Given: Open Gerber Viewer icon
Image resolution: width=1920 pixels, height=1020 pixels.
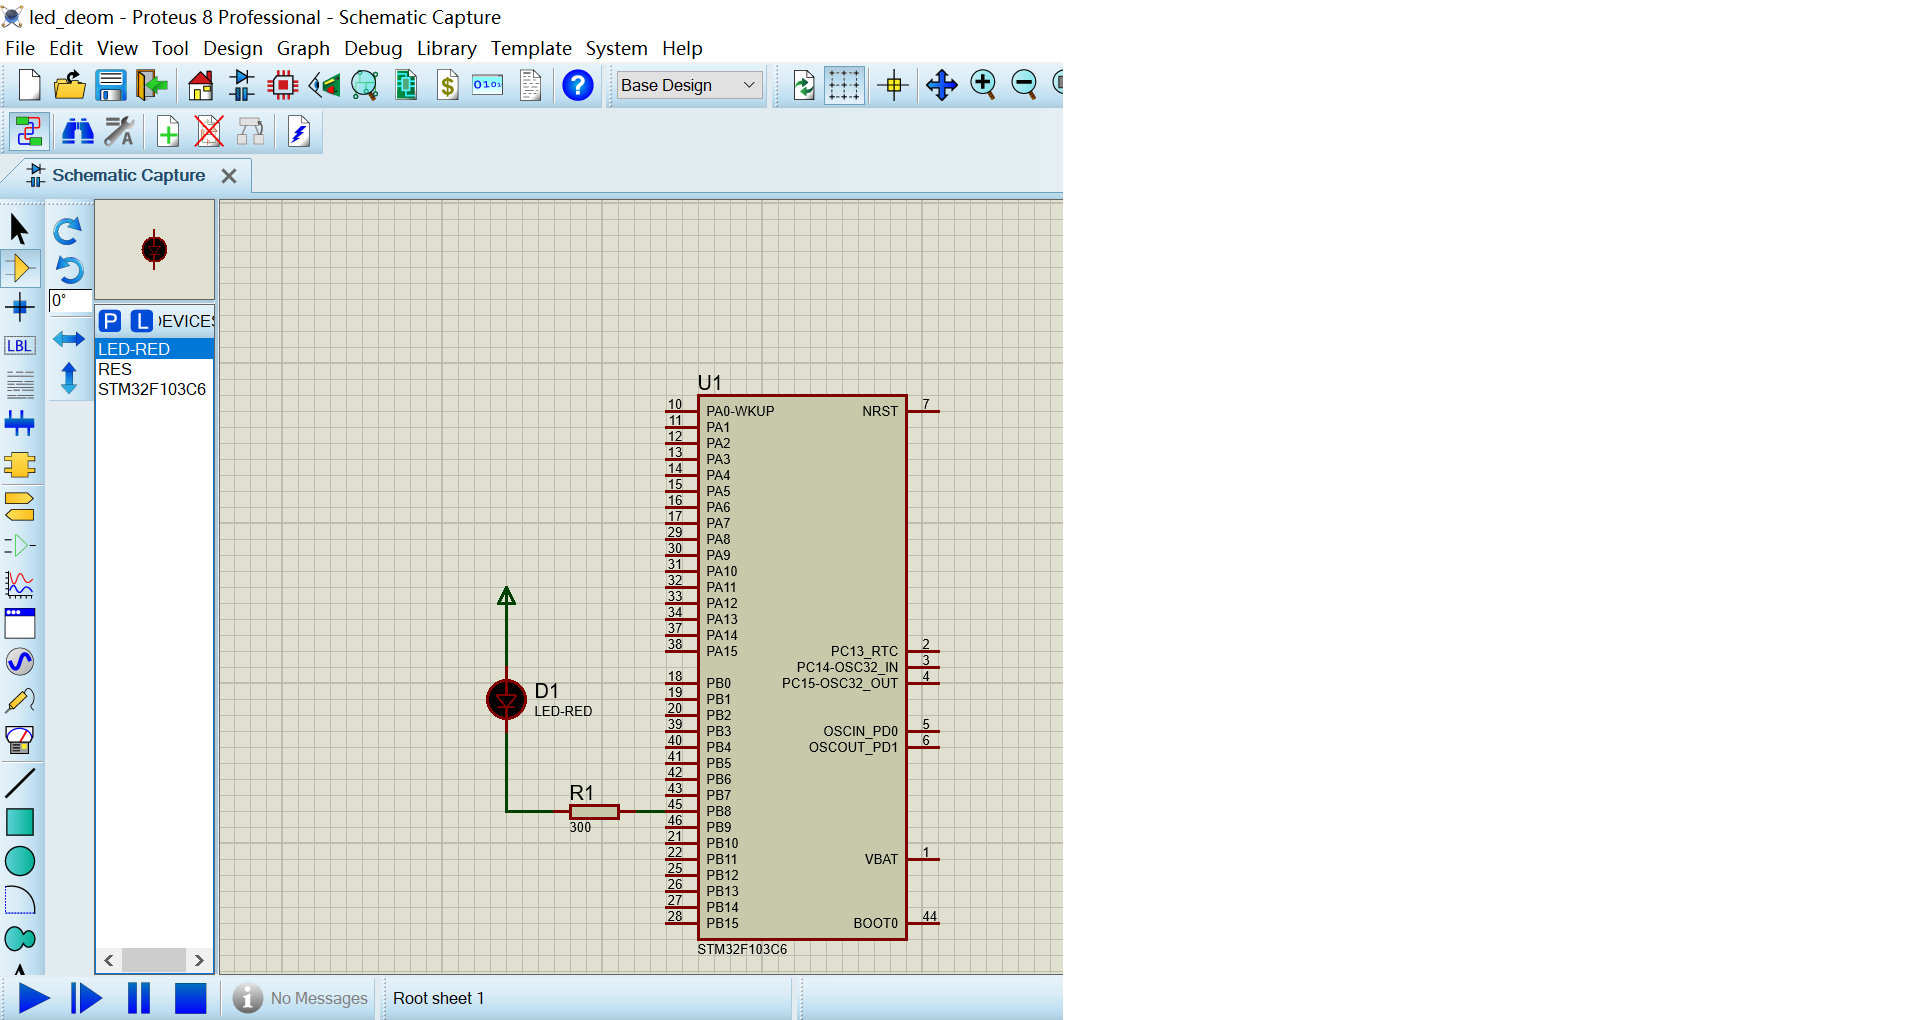Looking at the screenshot, I should tap(365, 85).
